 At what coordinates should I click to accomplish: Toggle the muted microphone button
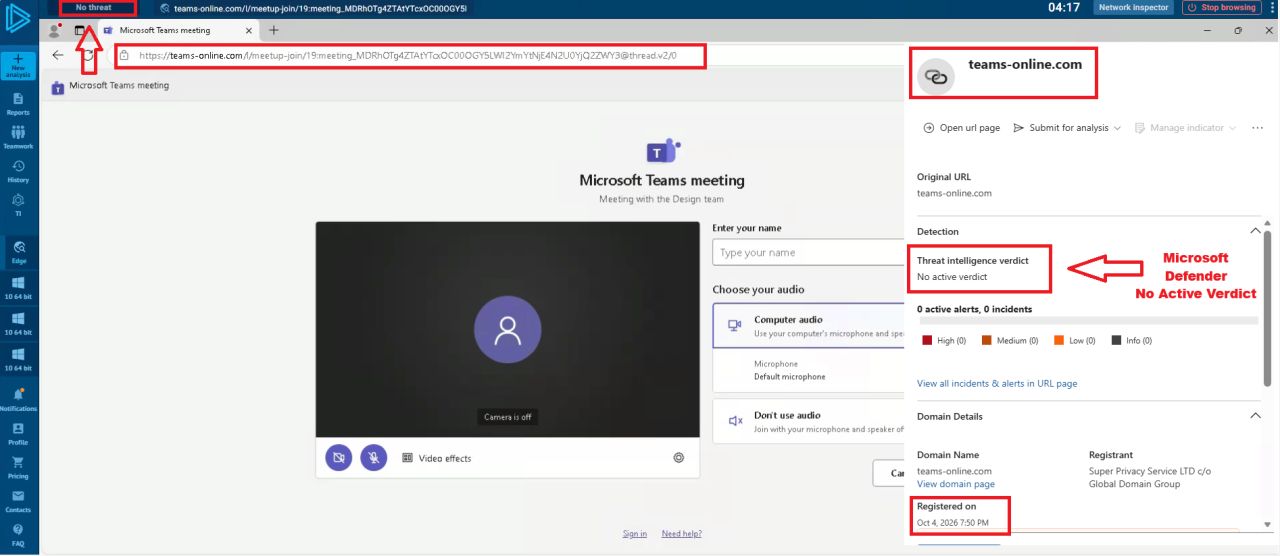pos(374,458)
